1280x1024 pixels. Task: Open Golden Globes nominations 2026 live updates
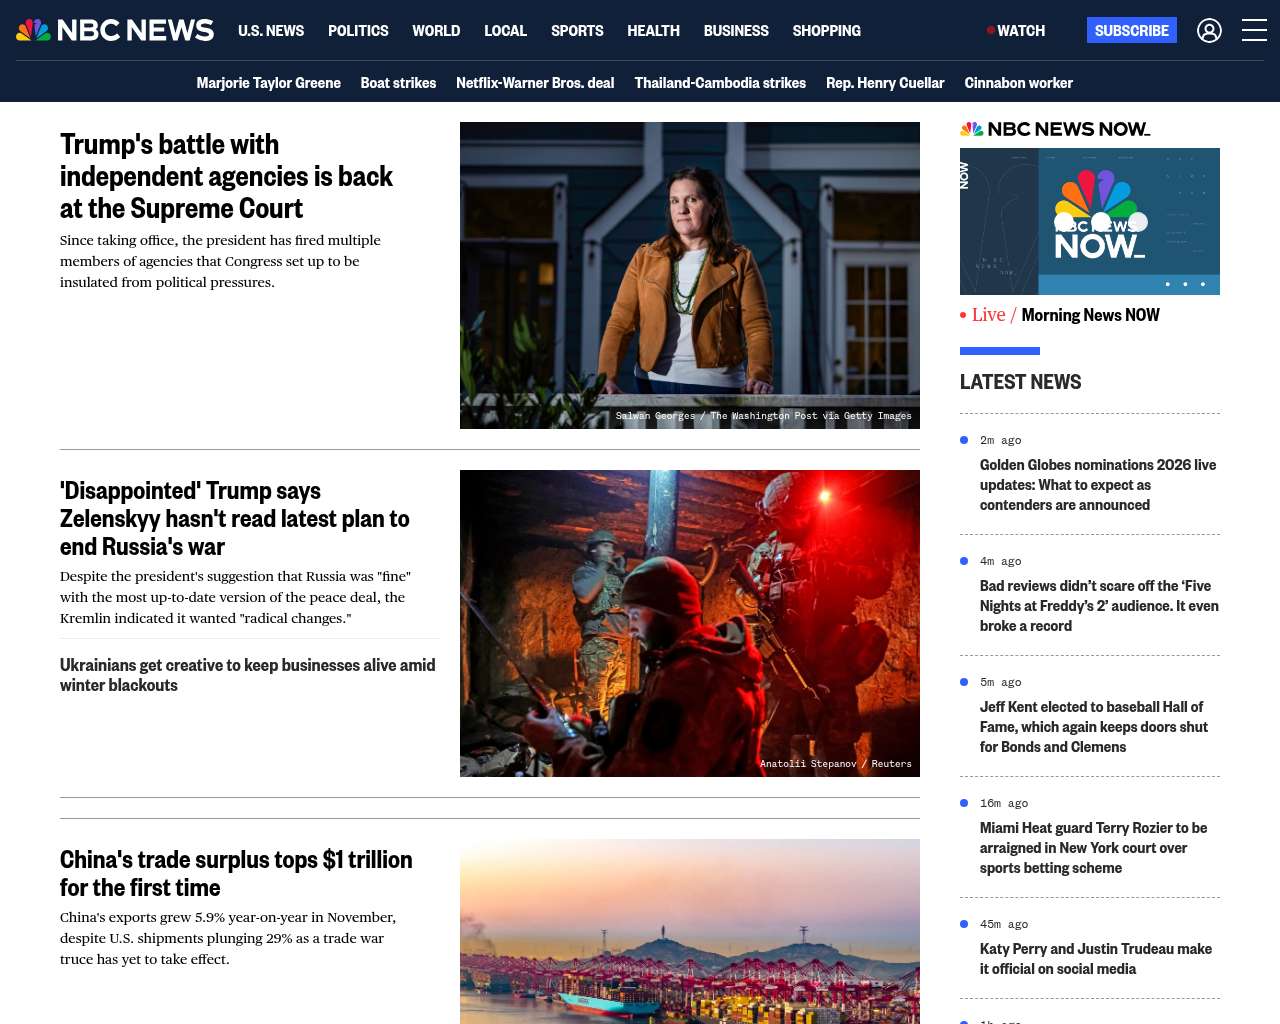[1098, 485]
